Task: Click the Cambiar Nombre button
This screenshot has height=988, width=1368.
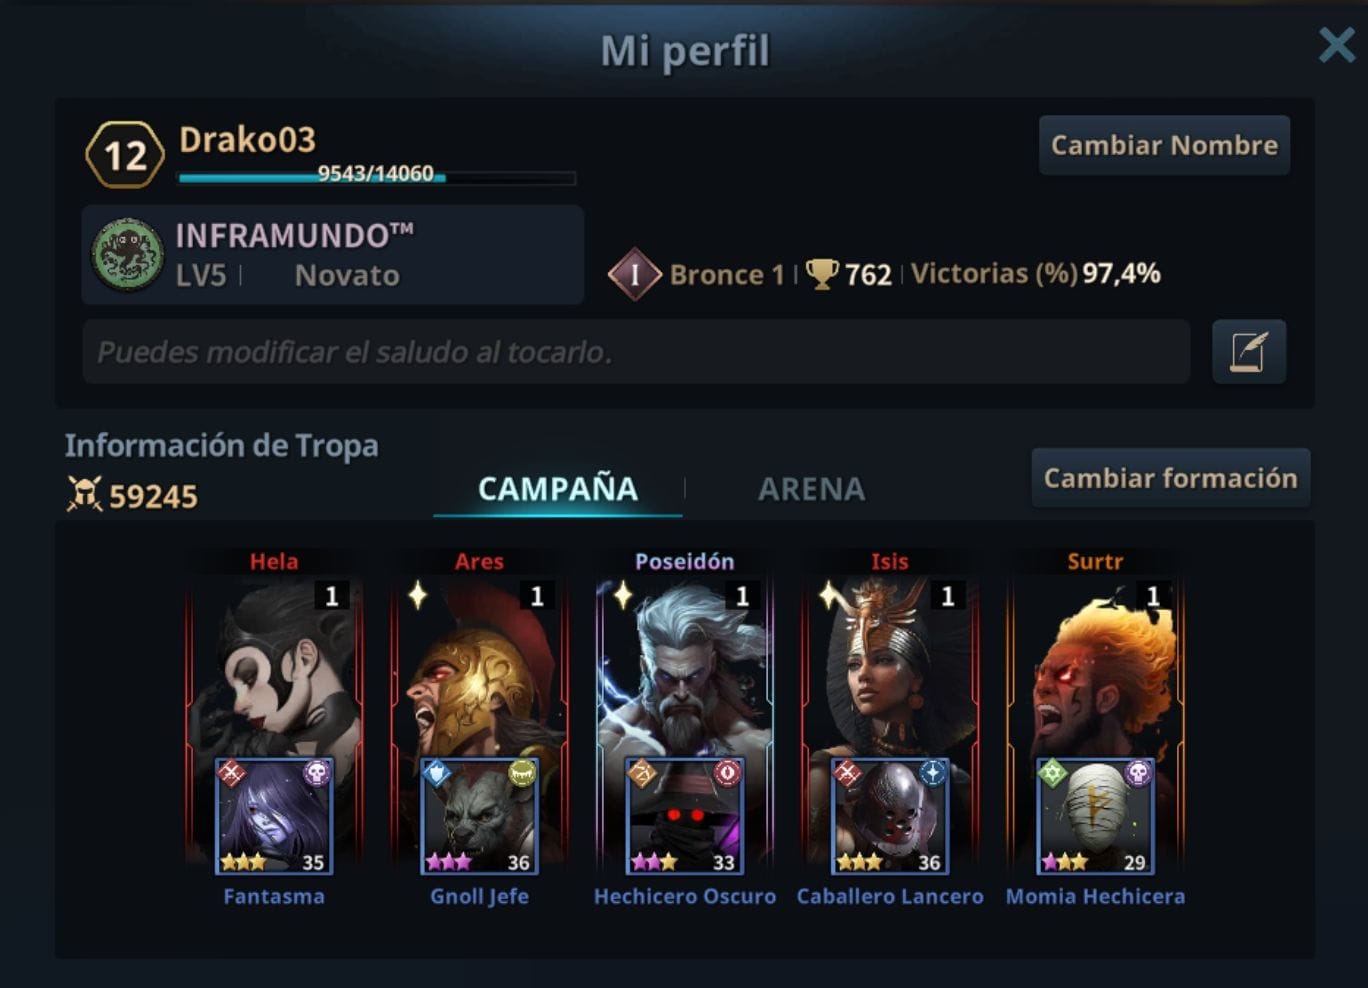Action: tap(1164, 145)
